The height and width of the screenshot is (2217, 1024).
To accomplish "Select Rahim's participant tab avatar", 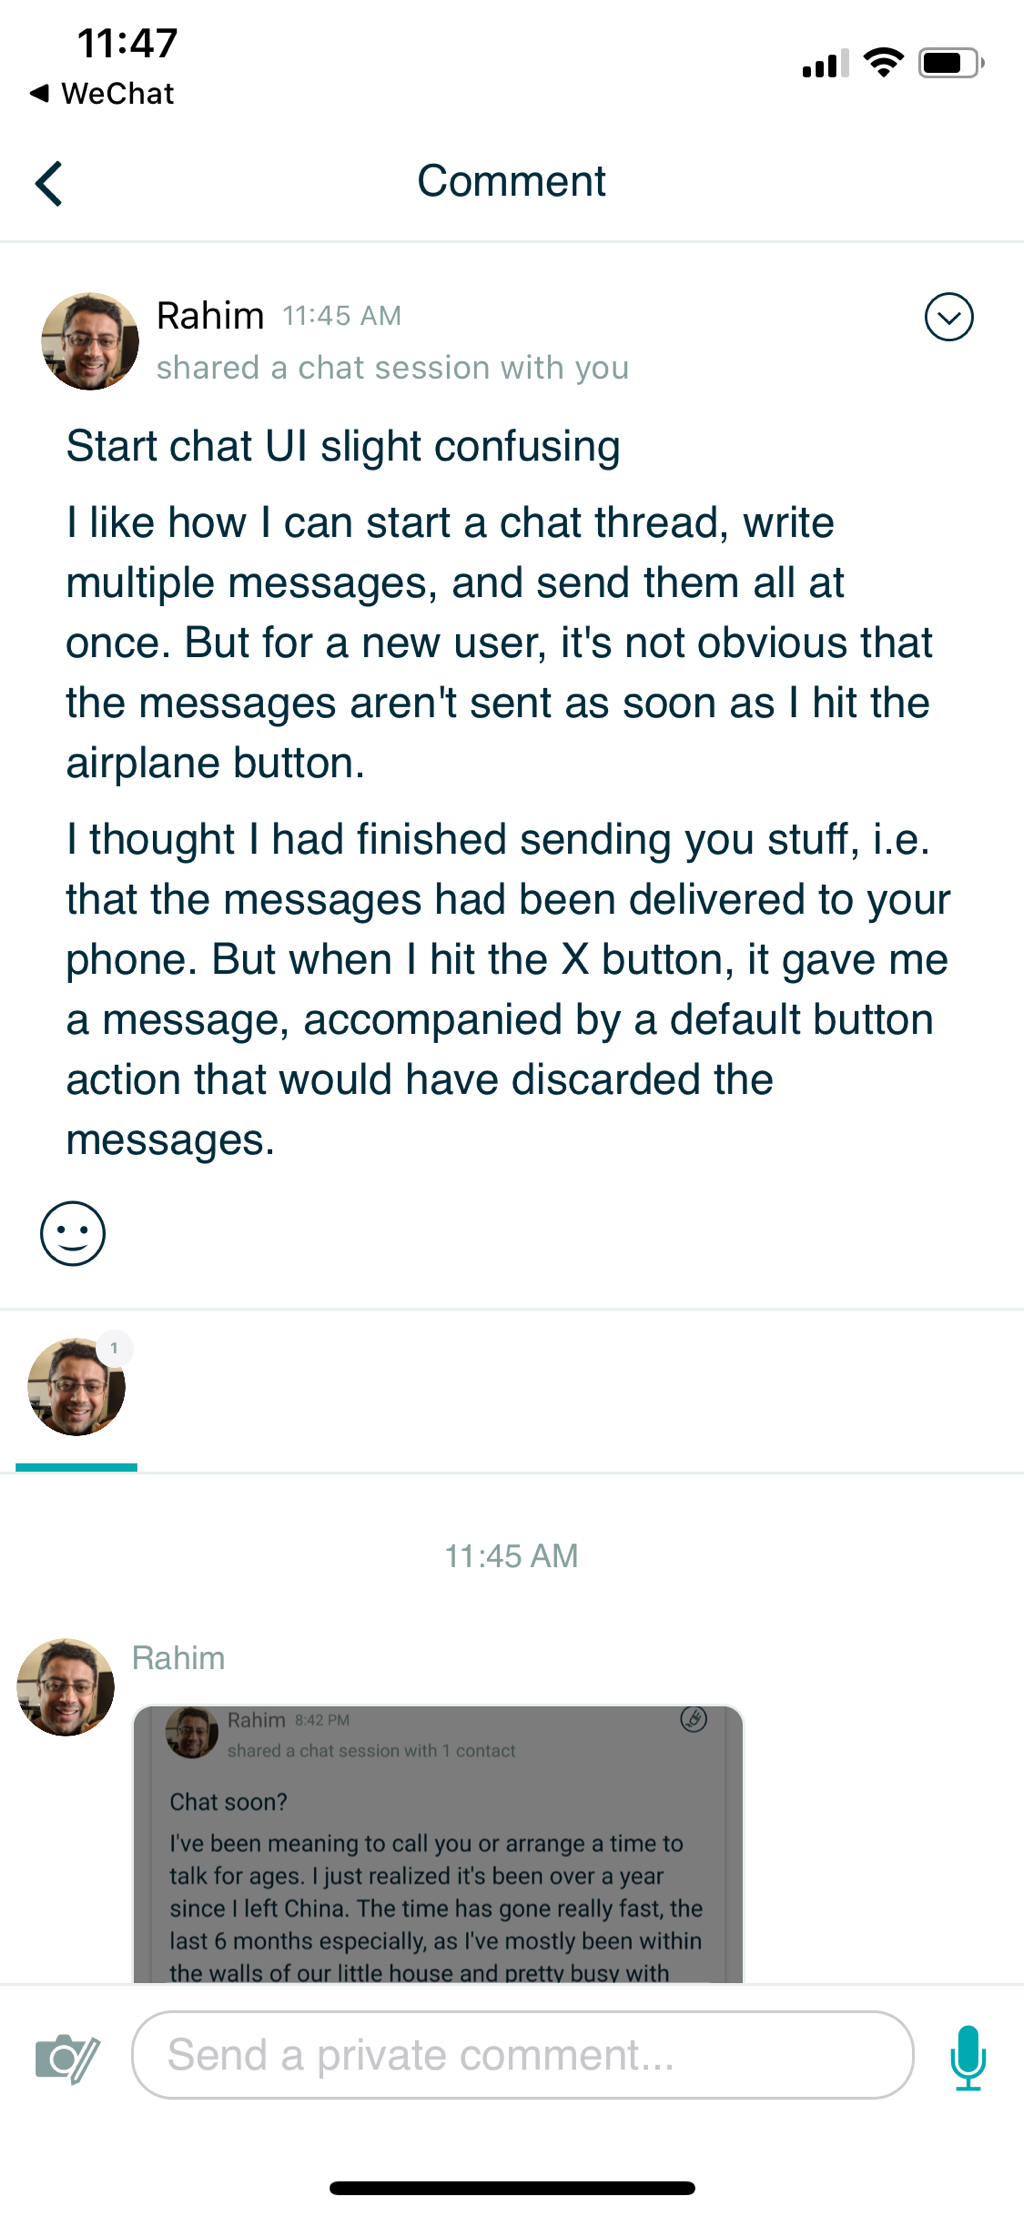I will [76, 1388].
